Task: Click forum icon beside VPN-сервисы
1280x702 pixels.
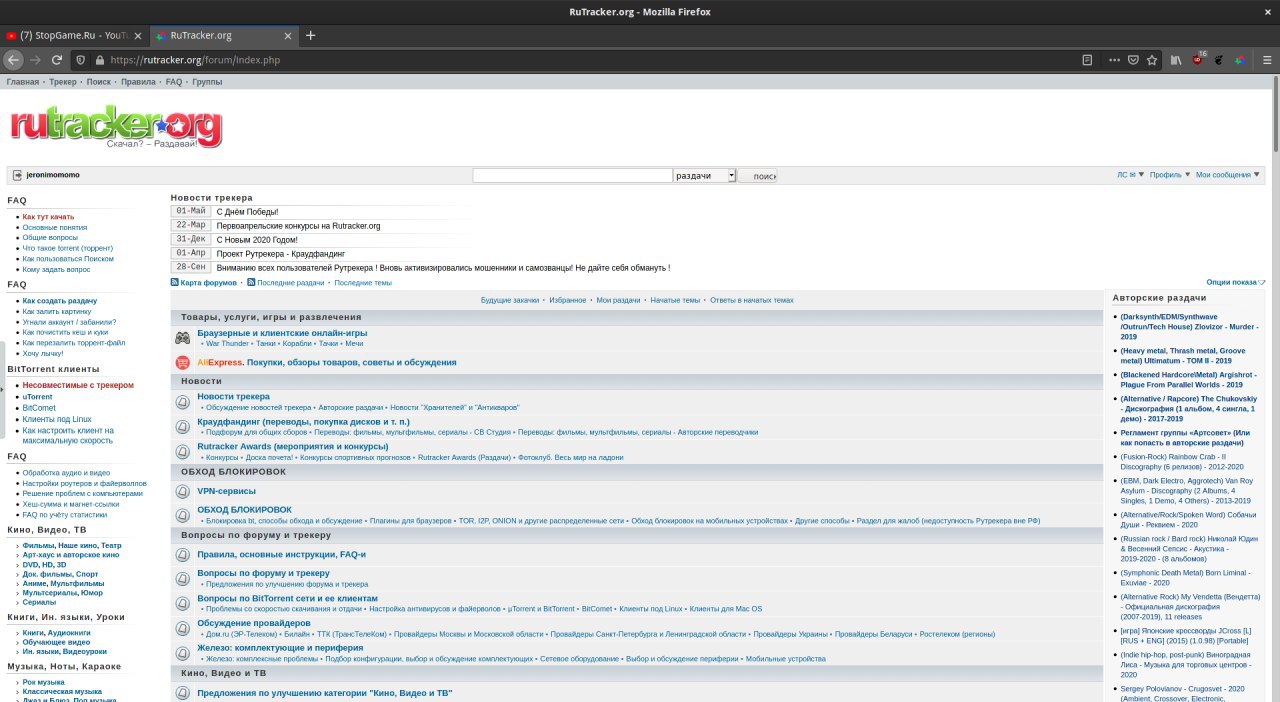Action: click(x=183, y=491)
